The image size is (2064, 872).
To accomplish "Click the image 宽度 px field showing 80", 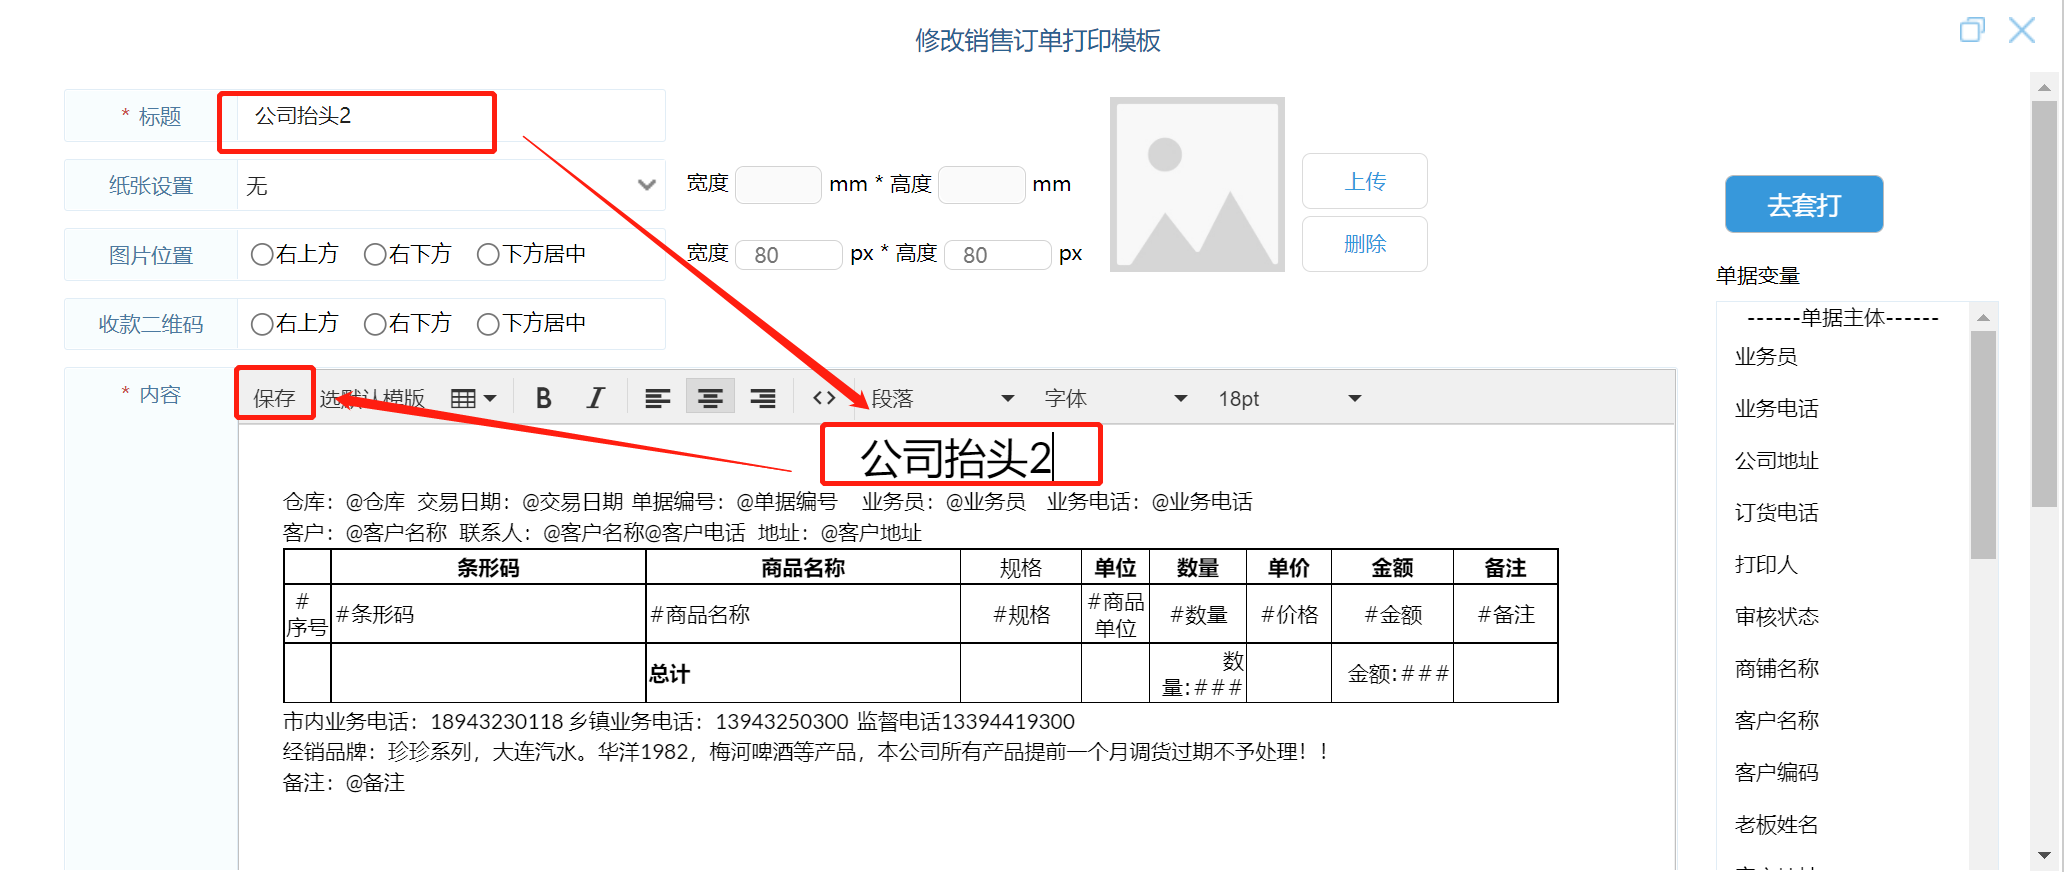I will click(789, 255).
